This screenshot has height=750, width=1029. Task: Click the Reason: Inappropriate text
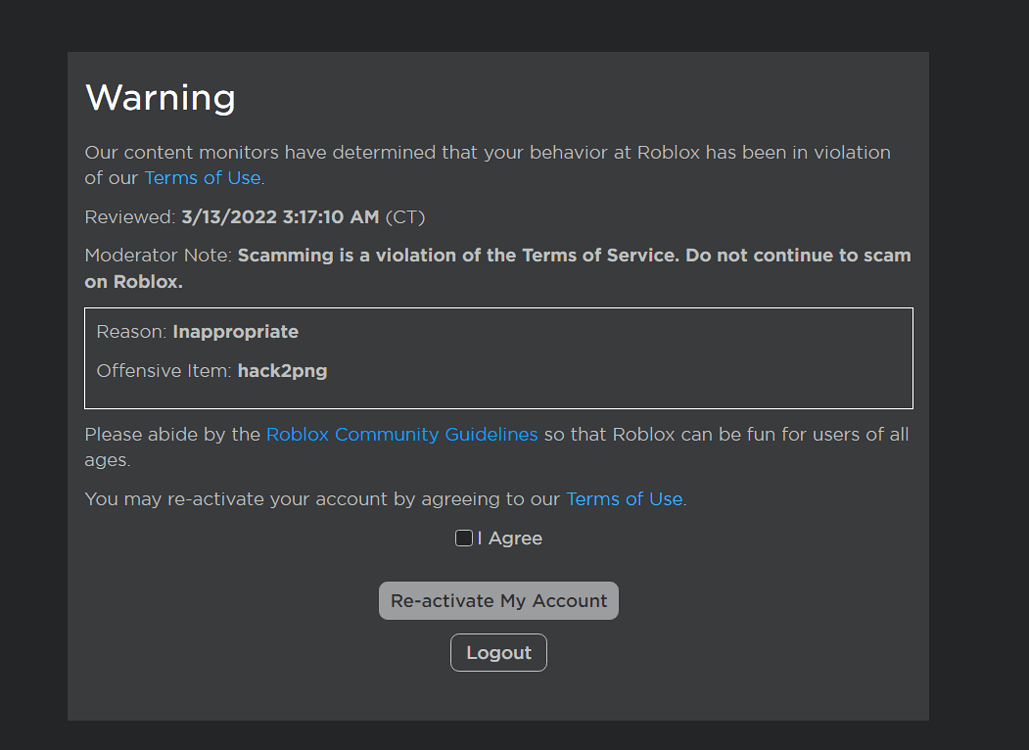tap(198, 332)
